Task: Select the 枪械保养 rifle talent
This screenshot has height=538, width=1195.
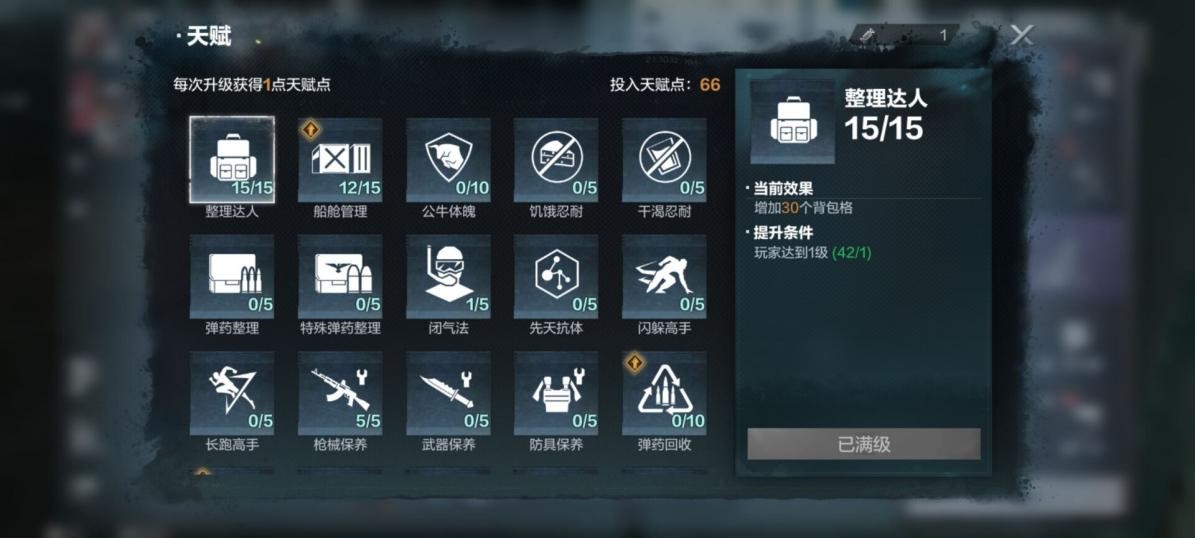Action: click(x=340, y=393)
